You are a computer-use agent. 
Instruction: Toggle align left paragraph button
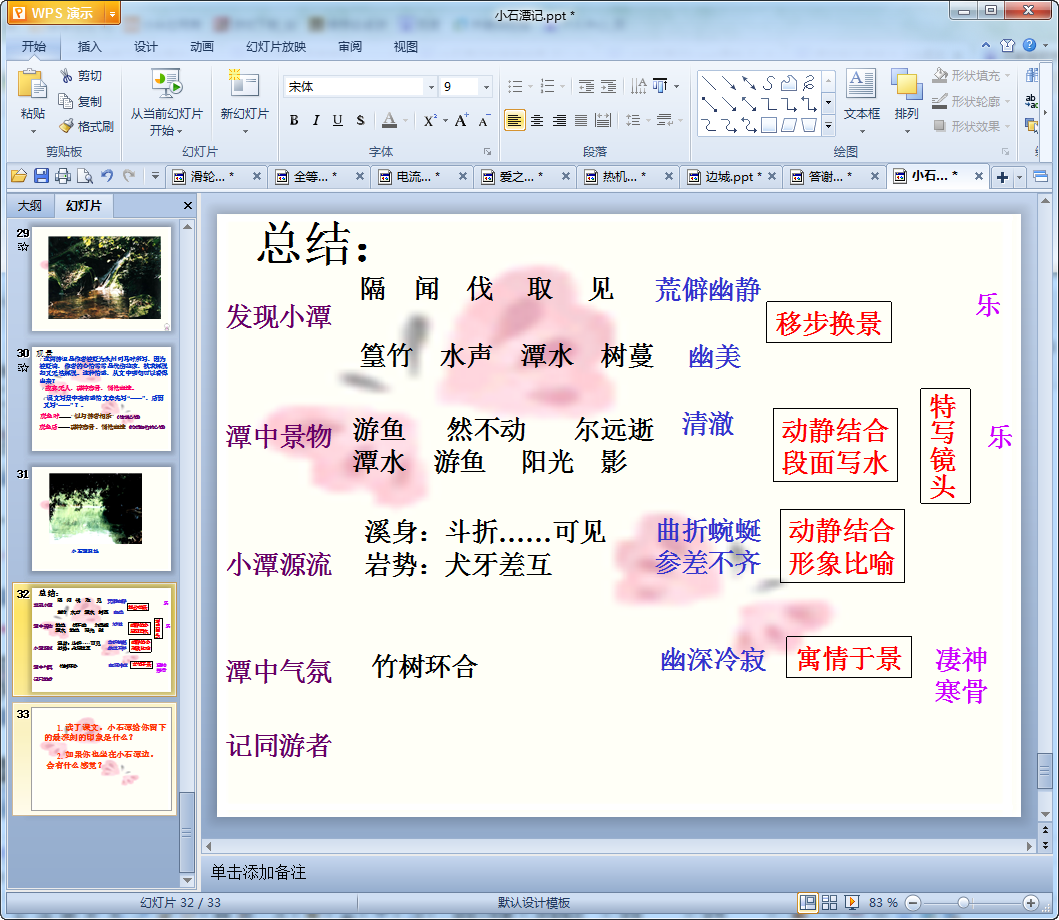(x=515, y=120)
